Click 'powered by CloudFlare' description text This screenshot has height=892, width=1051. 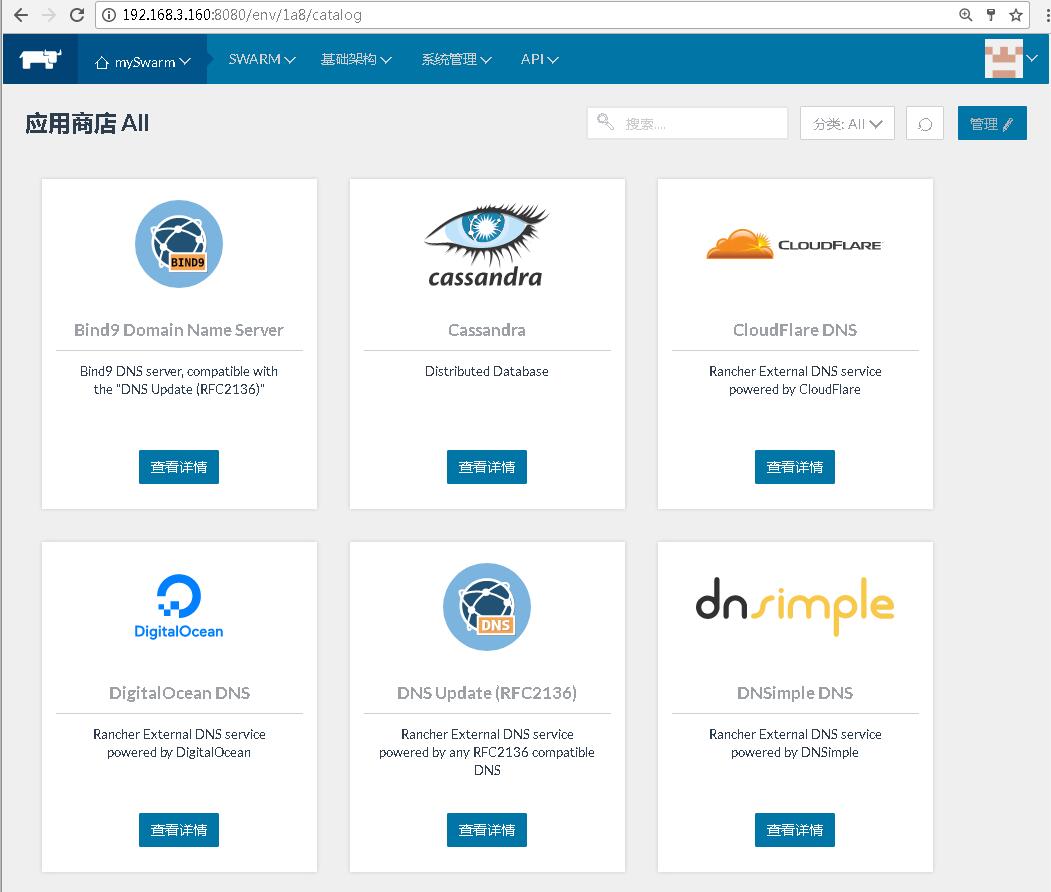tap(795, 389)
